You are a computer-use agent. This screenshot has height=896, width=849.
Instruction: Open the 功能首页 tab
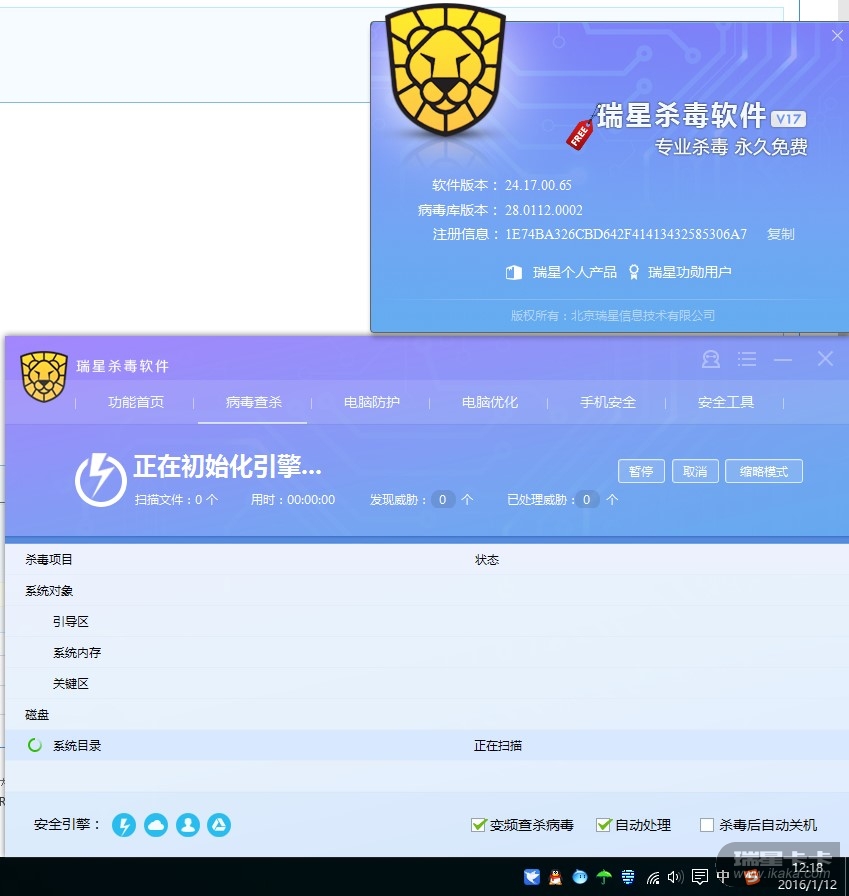tap(135, 402)
